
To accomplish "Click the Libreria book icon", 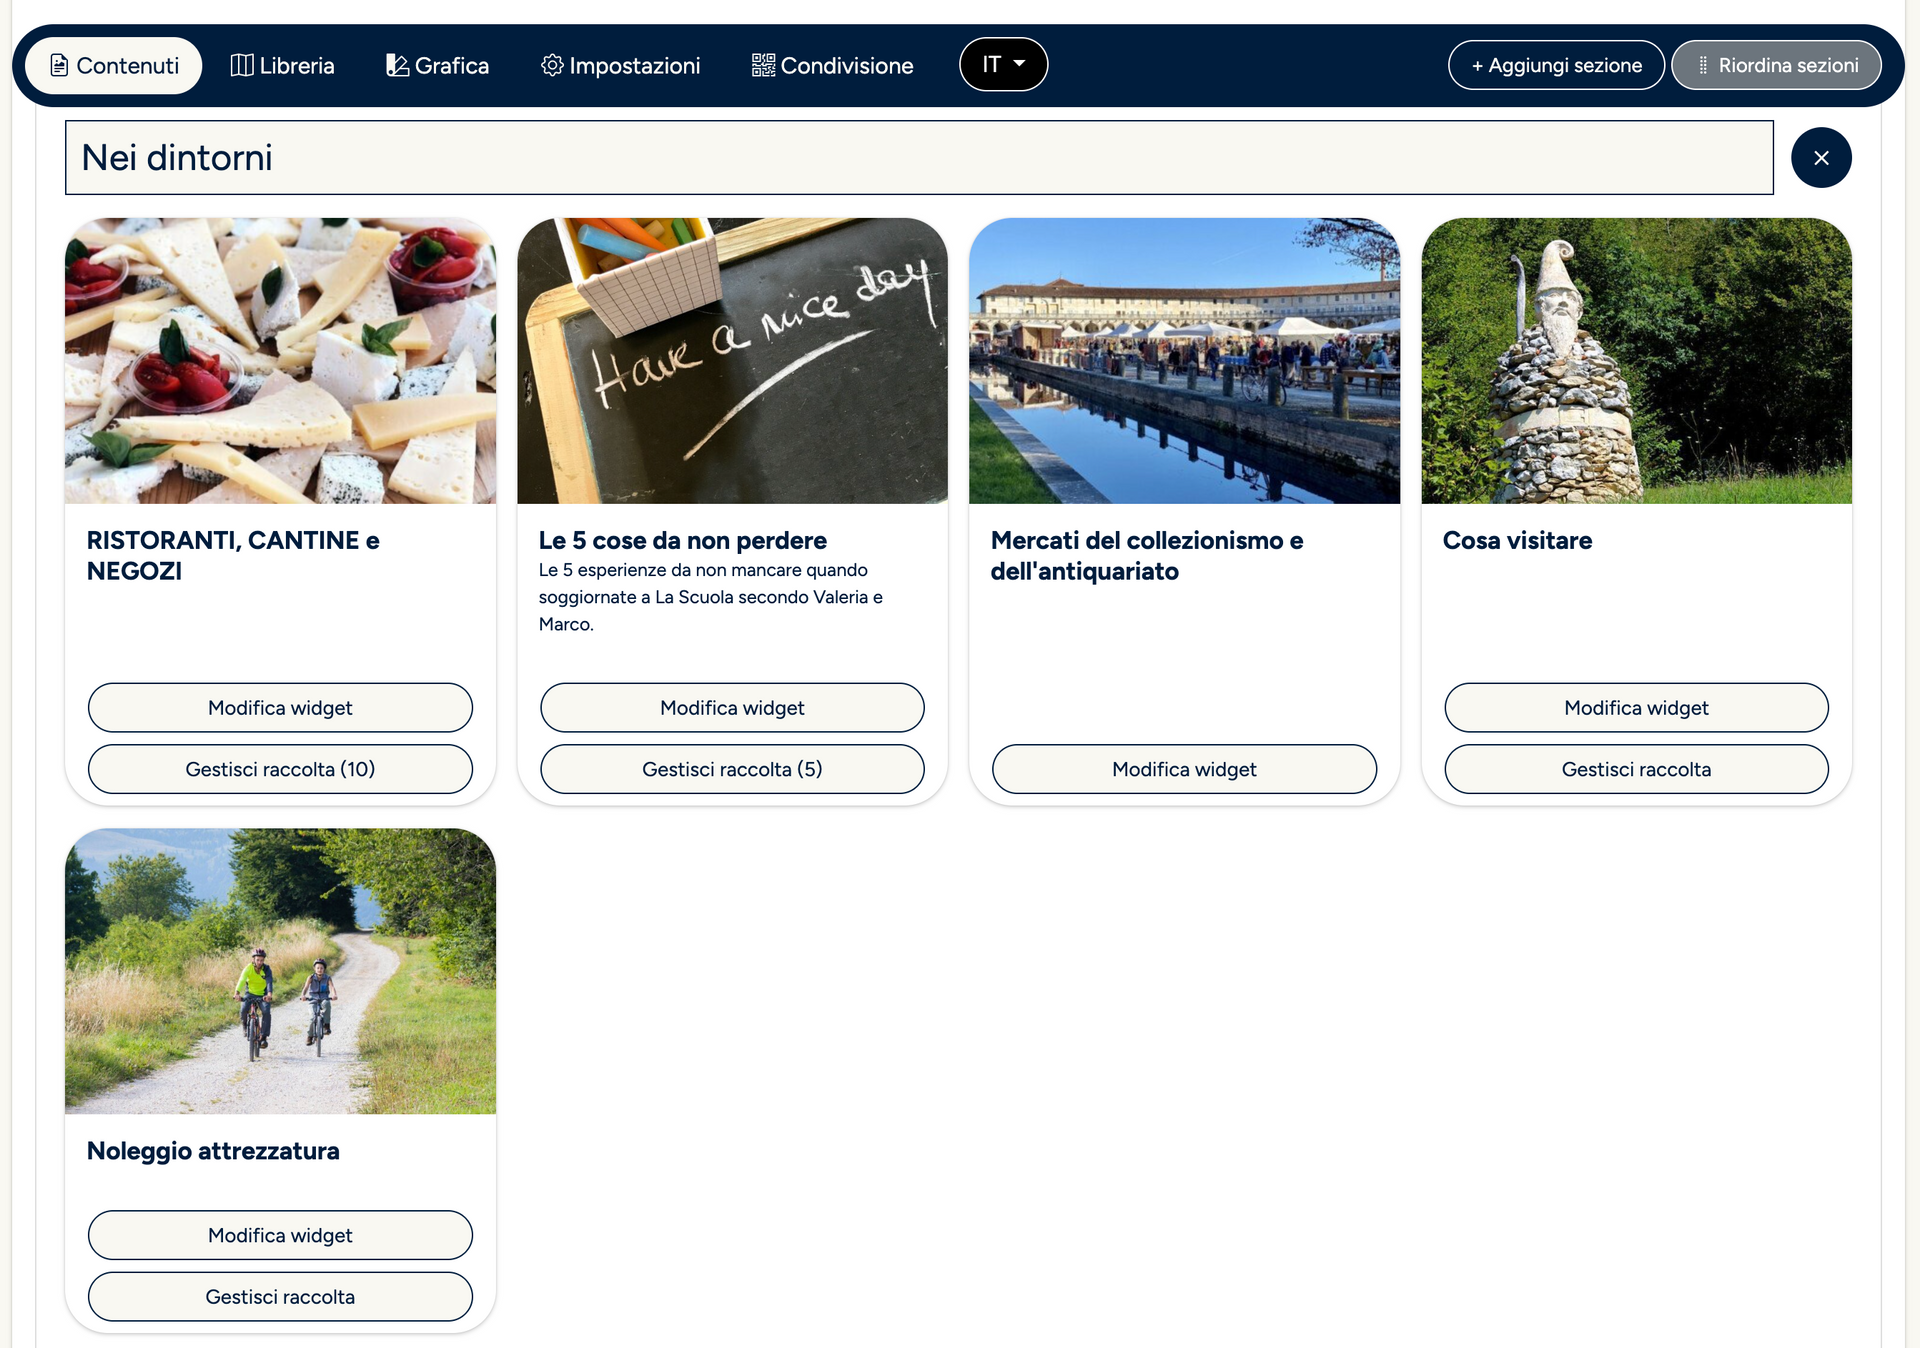I will point(242,66).
